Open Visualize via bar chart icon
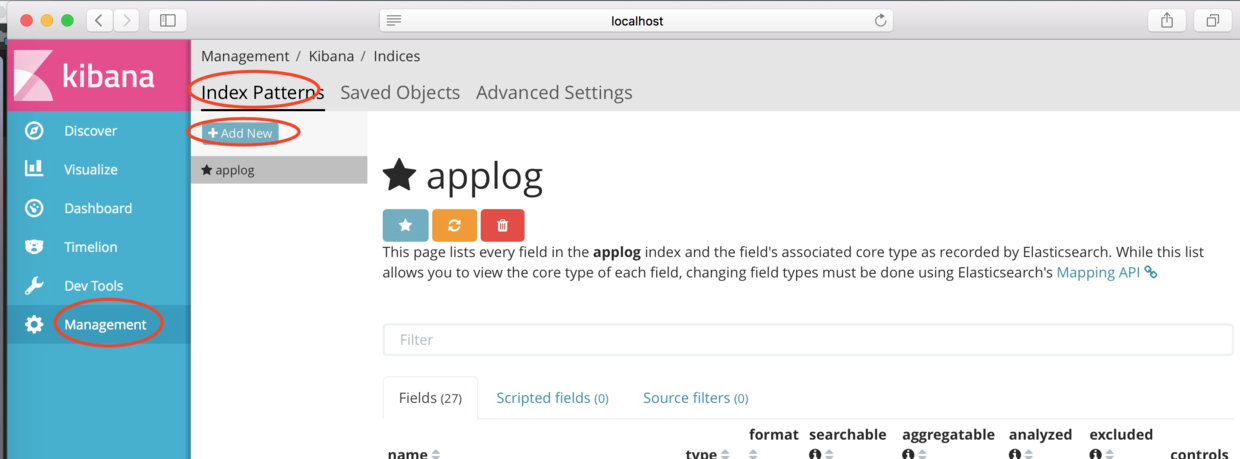This screenshot has height=459, width=1240. (x=34, y=169)
